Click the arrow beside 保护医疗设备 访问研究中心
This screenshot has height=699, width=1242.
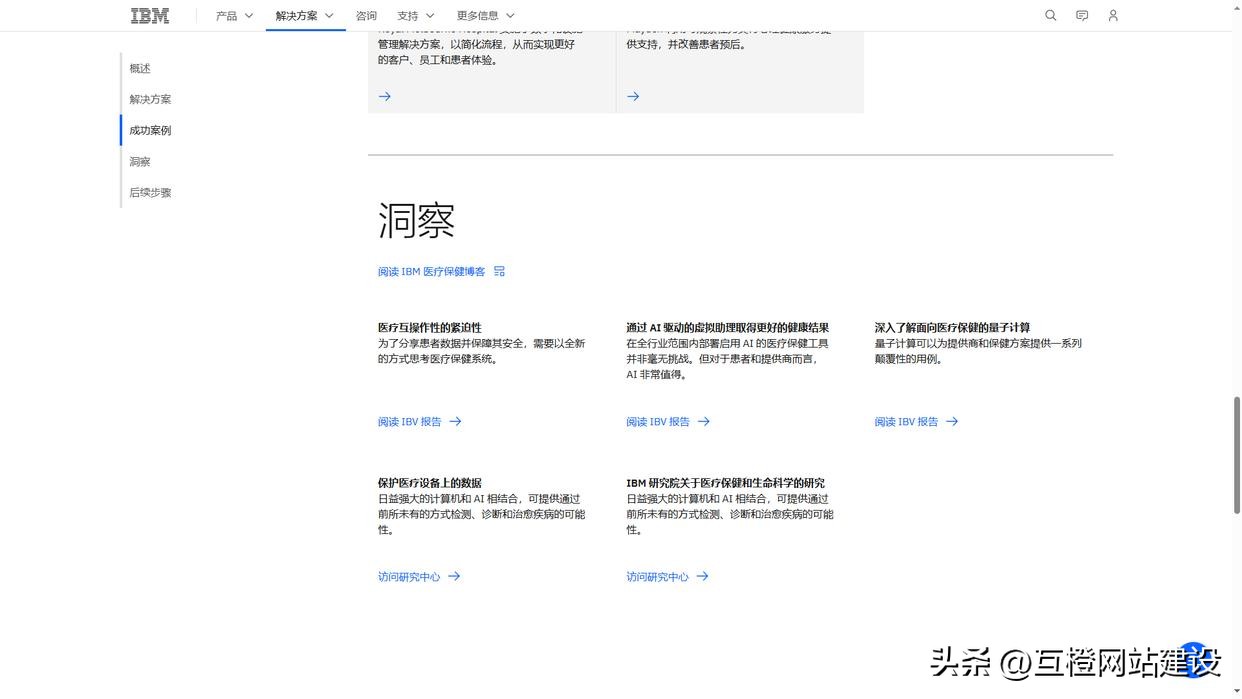[455, 575]
